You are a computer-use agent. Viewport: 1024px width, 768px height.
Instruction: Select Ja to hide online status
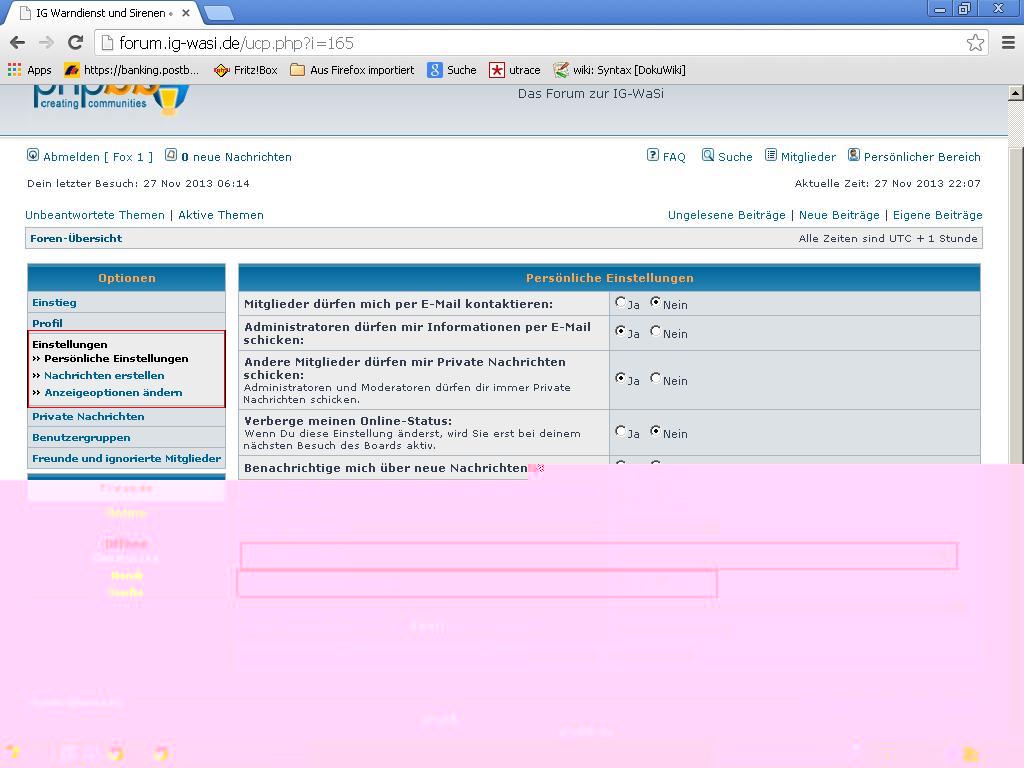(621, 431)
